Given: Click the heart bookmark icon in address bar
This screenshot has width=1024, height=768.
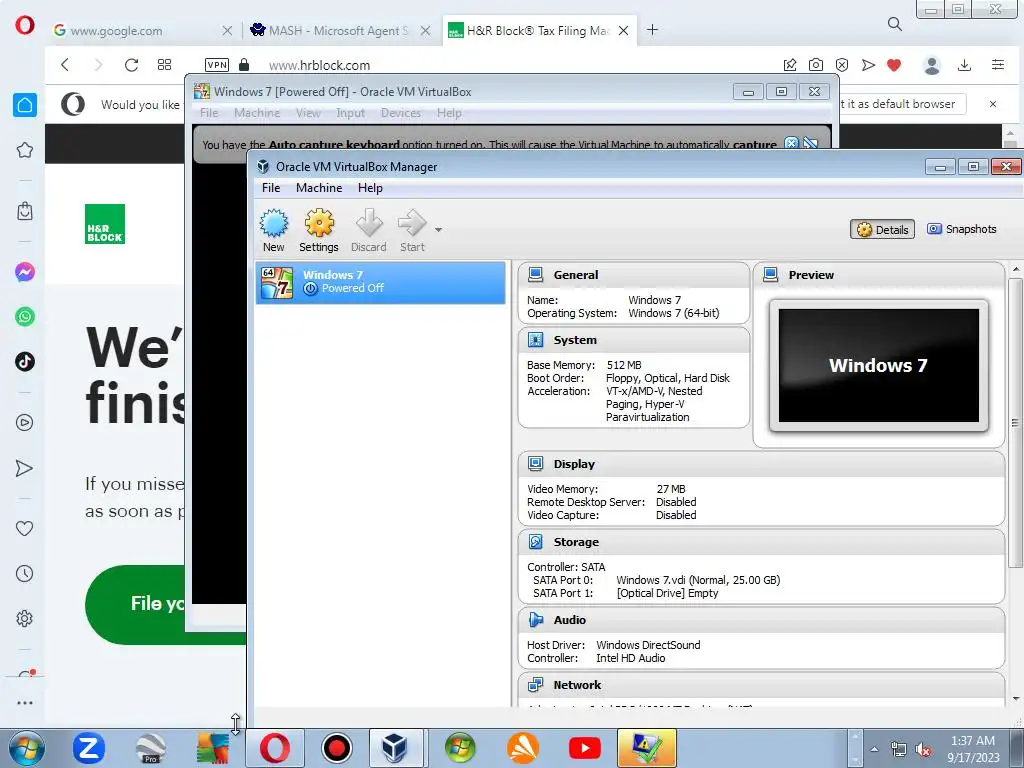Looking at the screenshot, I should (x=894, y=65).
